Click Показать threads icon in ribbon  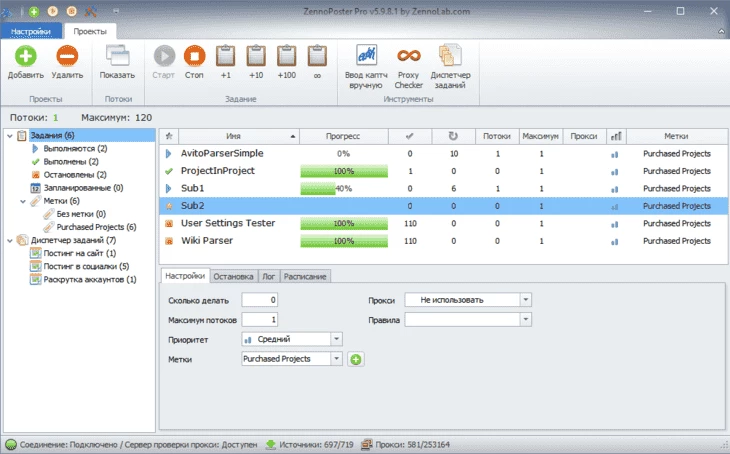click(117, 56)
